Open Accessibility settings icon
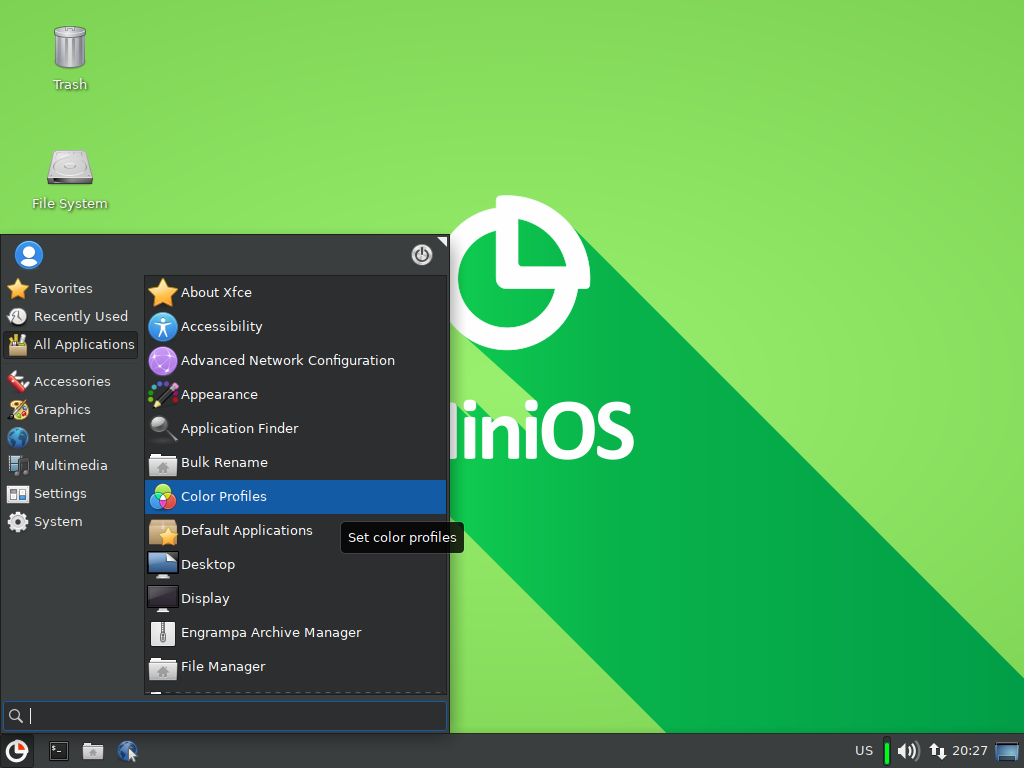Screen dimensions: 1024x768 point(163,327)
